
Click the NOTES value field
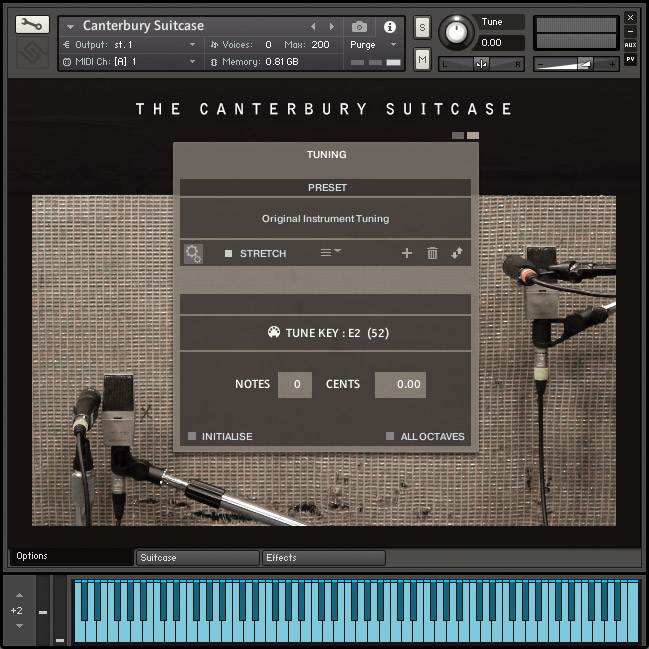tap(295, 385)
